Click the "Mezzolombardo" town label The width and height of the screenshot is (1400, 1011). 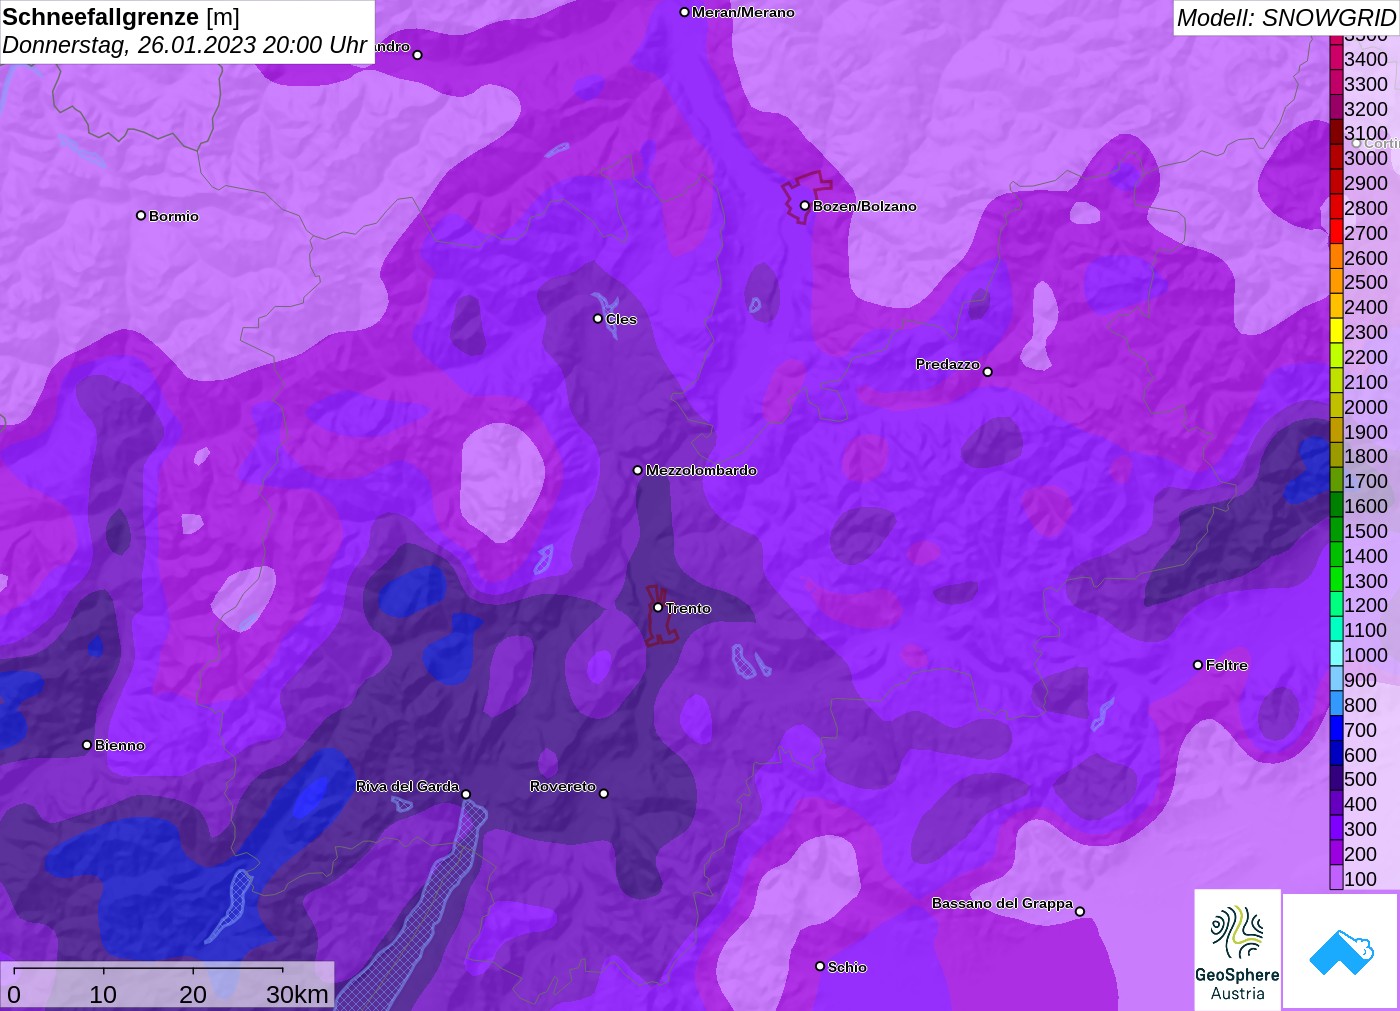[701, 470]
